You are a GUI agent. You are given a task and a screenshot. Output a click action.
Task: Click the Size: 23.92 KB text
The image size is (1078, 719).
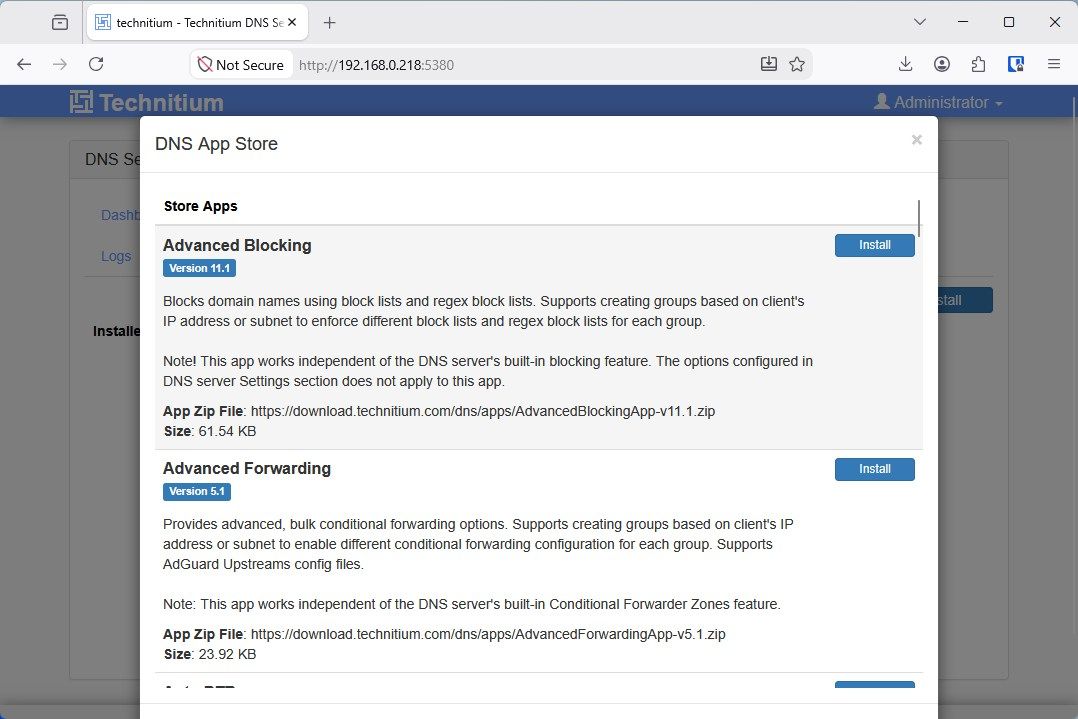pyautogui.click(x=210, y=654)
